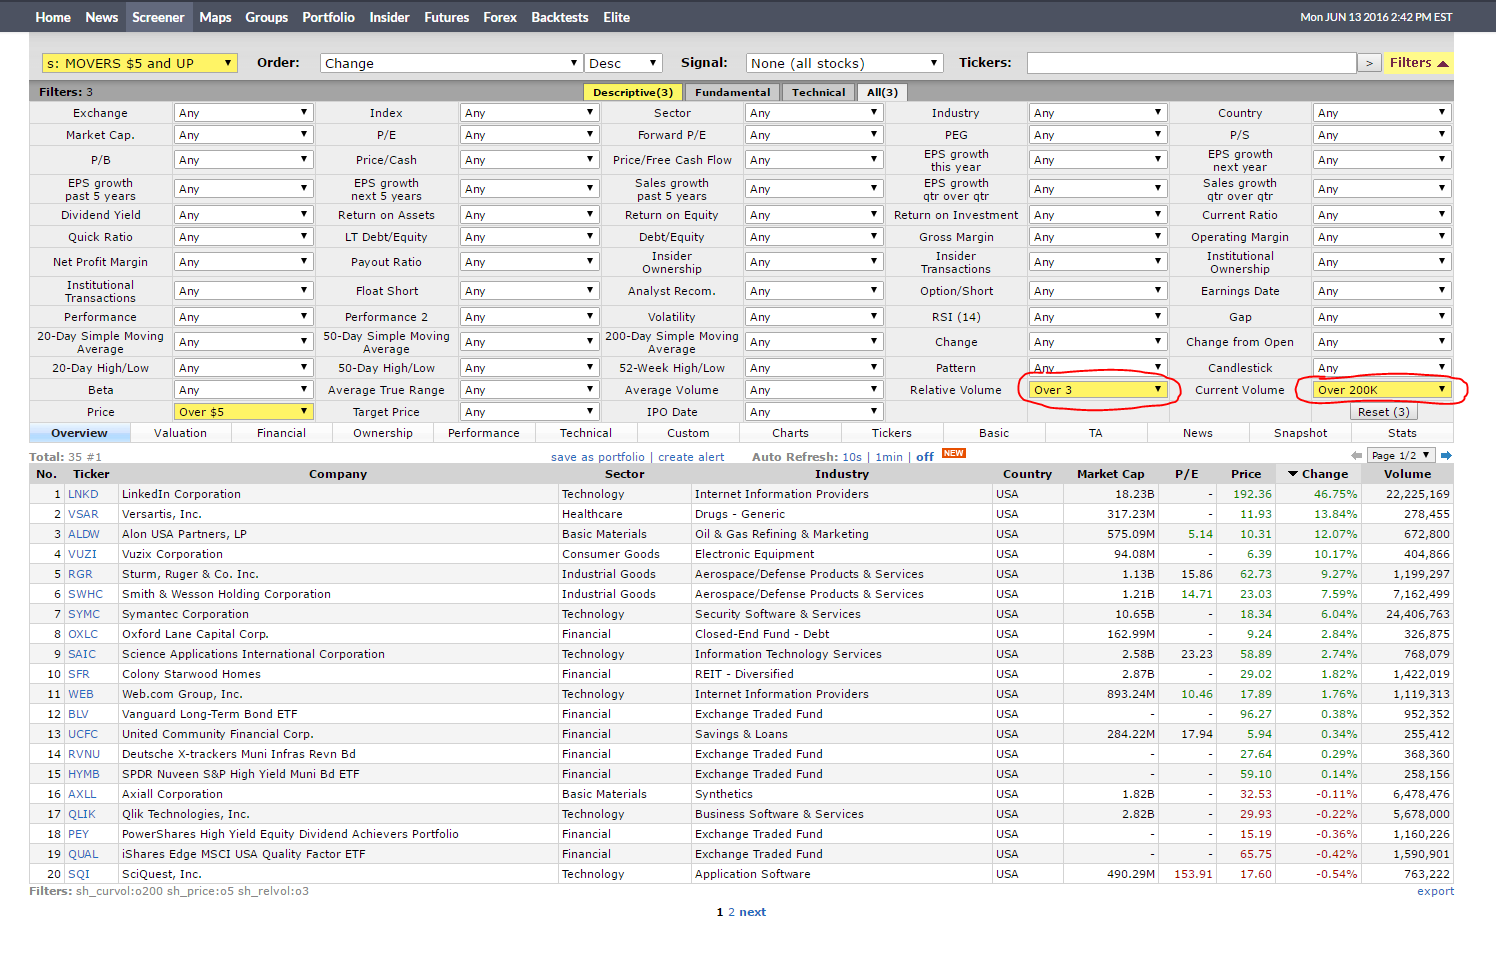Click the previous page left arrow icon
Viewport: 1496px width, 966px height.
coord(1357,455)
